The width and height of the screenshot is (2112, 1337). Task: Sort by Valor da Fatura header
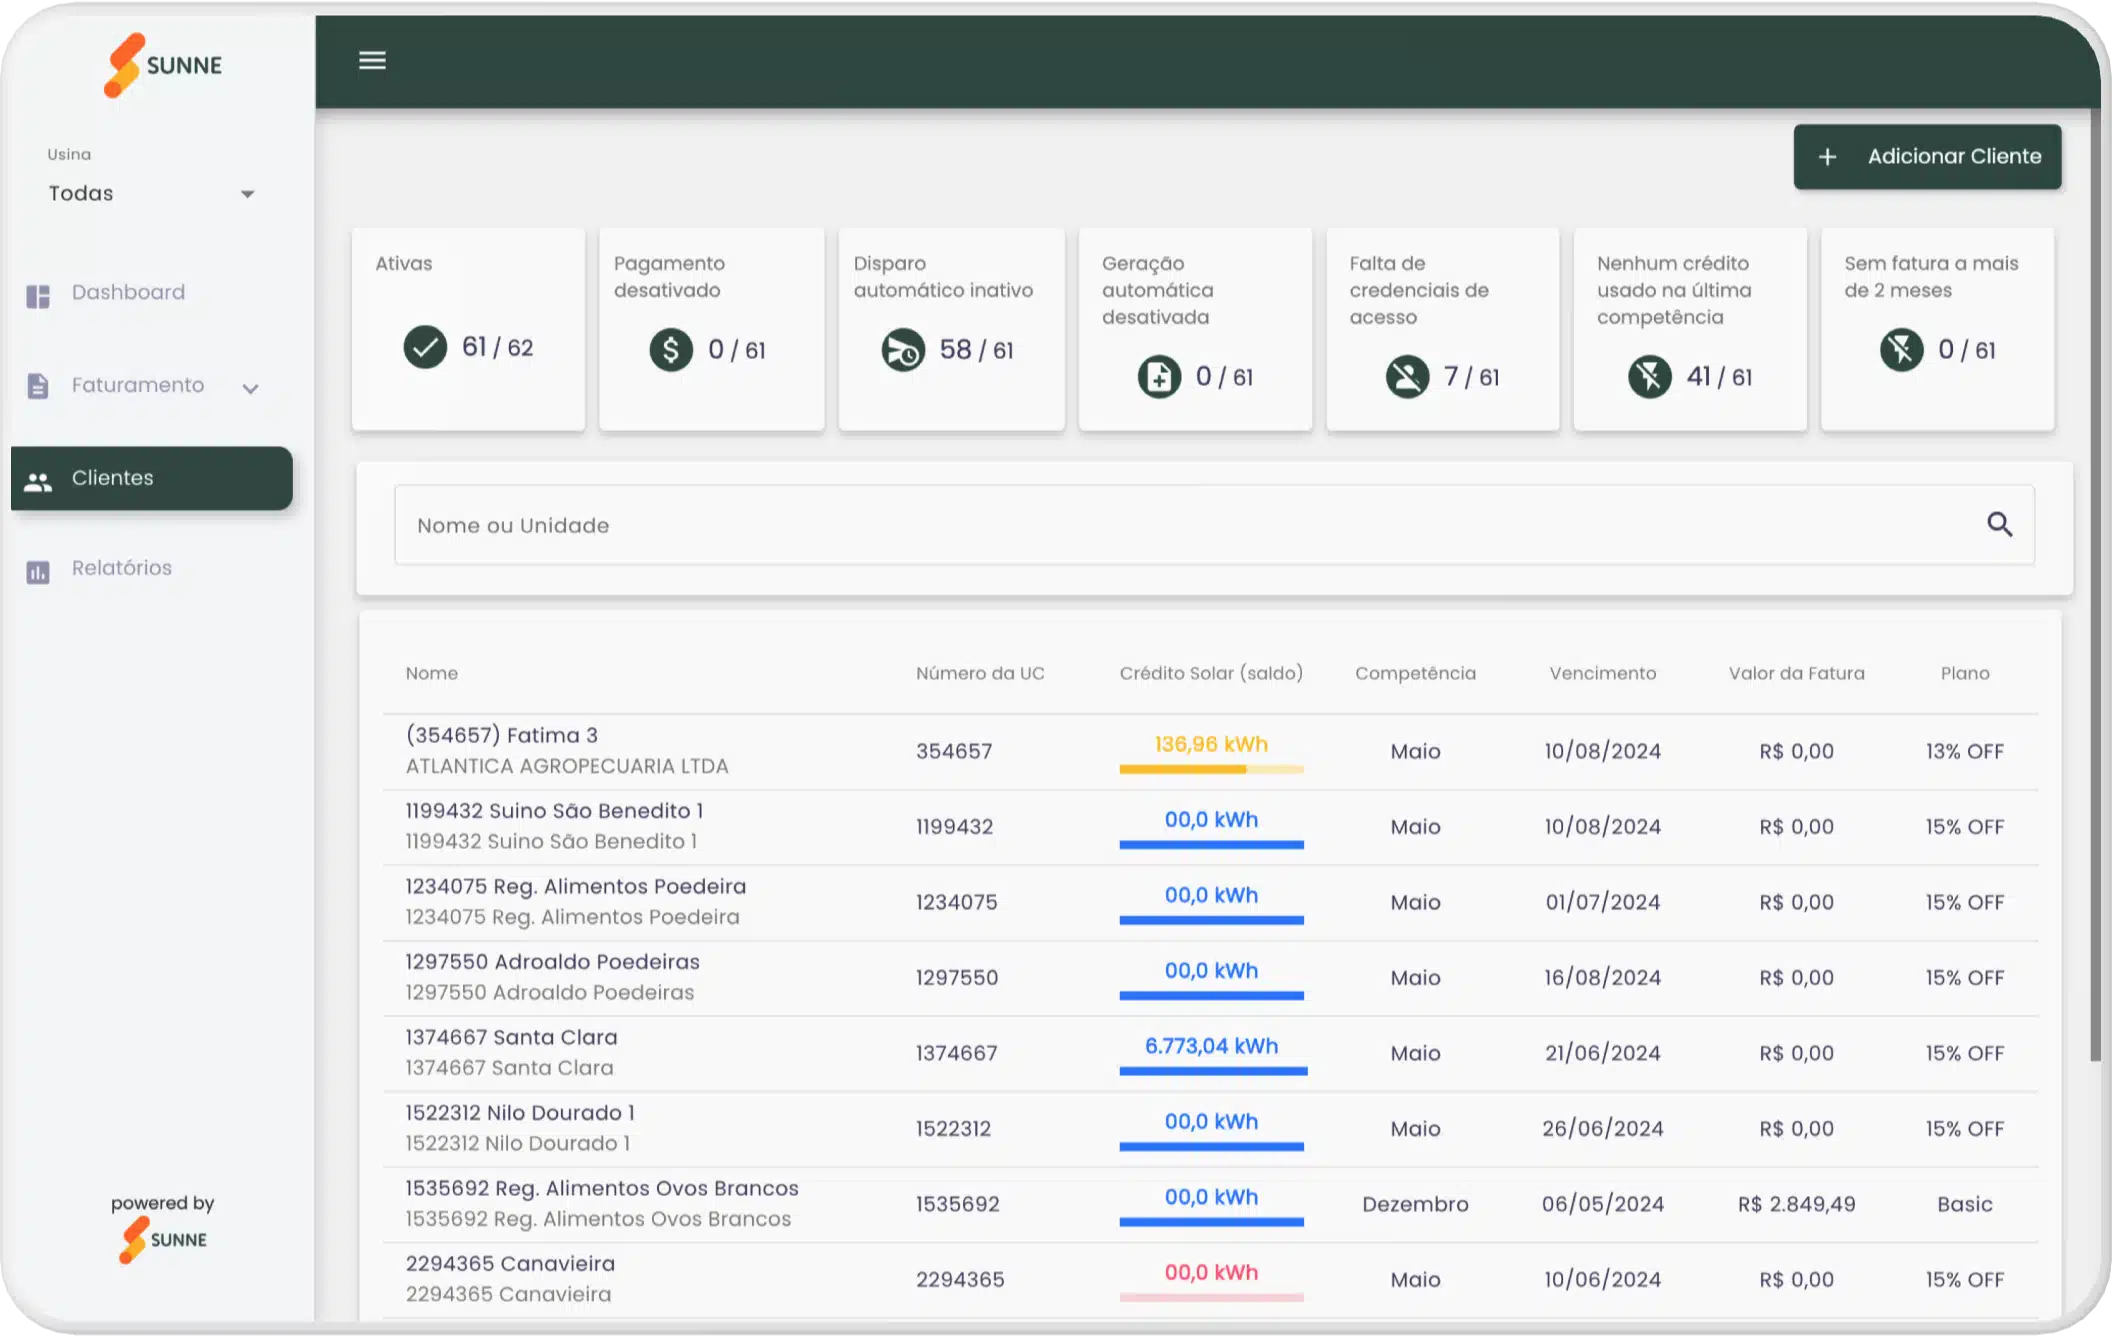tap(1796, 673)
